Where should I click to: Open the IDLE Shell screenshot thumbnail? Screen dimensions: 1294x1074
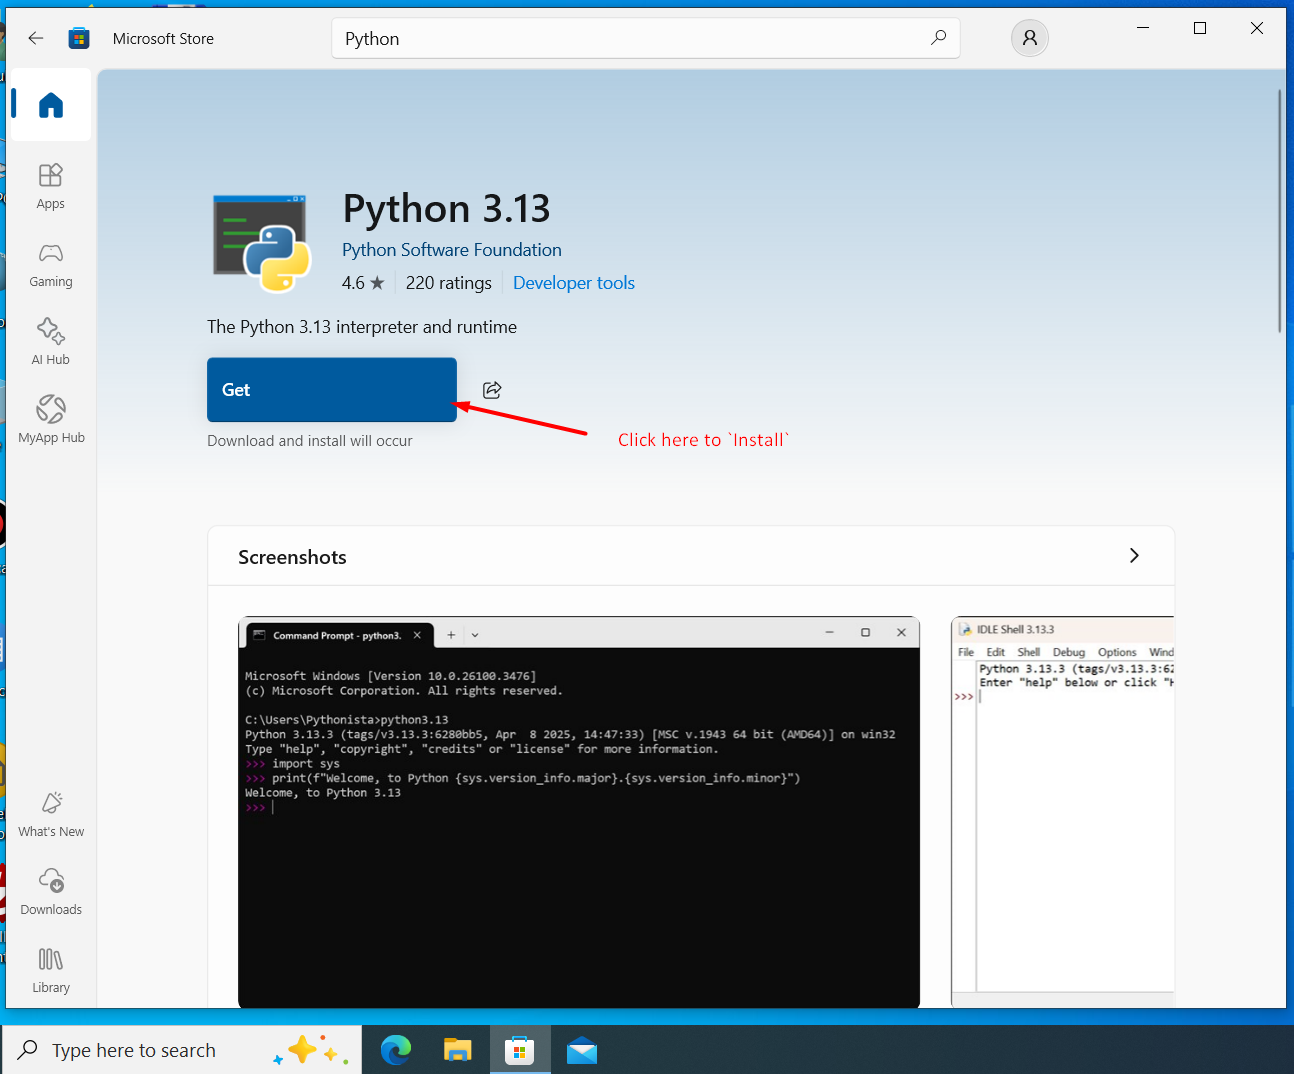pyautogui.click(x=1063, y=812)
